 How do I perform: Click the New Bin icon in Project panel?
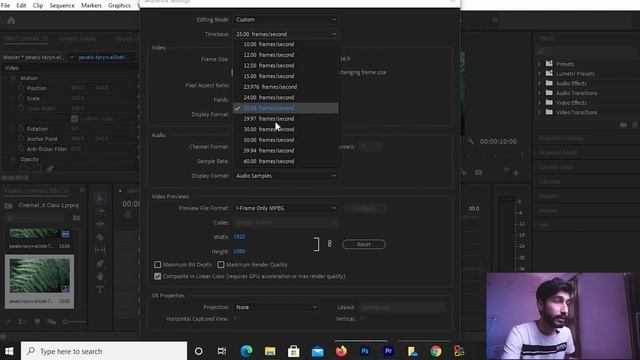point(76,218)
